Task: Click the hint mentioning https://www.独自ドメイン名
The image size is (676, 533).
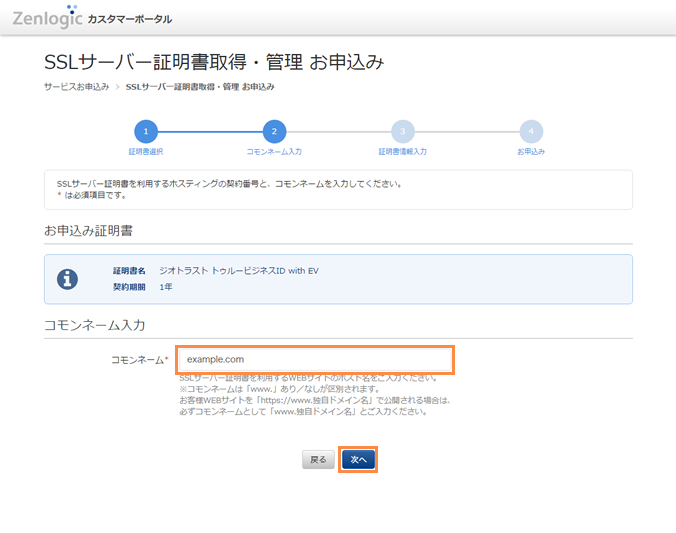Action: tap(316, 400)
